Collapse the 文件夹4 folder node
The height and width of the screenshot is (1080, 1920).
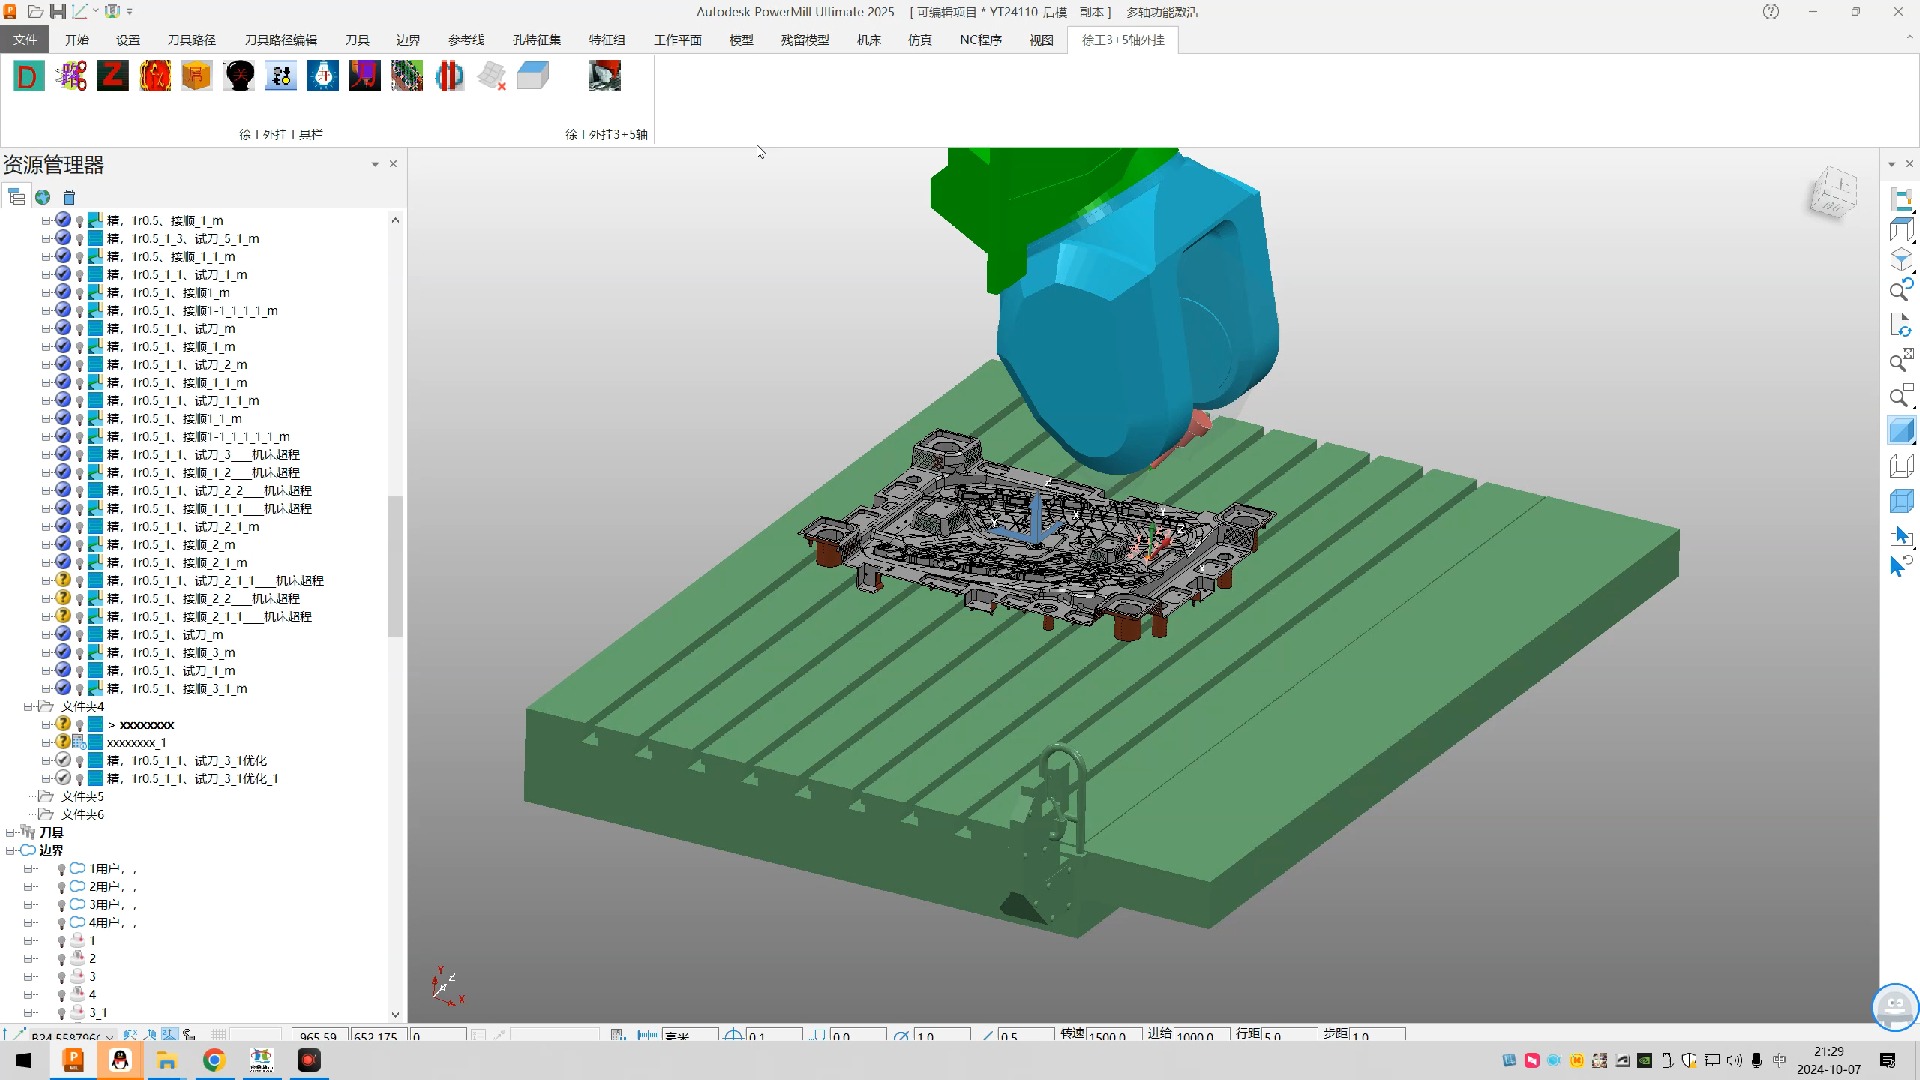click(28, 707)
